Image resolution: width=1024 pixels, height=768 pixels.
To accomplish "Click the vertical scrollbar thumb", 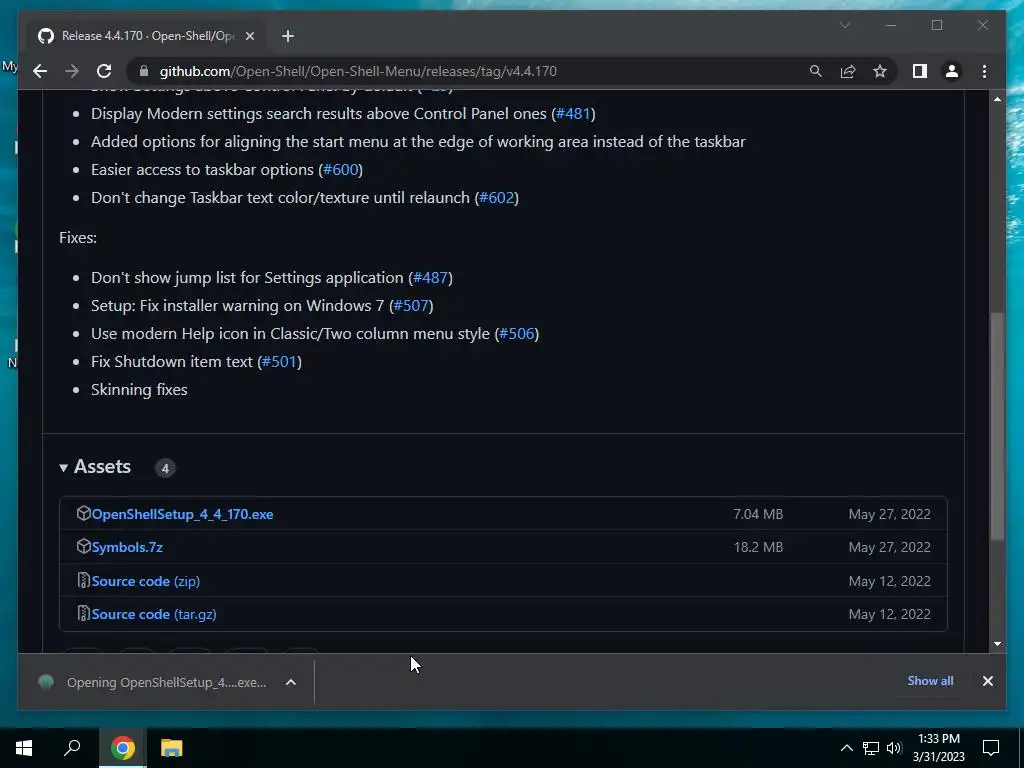I will tap(997, 426).
